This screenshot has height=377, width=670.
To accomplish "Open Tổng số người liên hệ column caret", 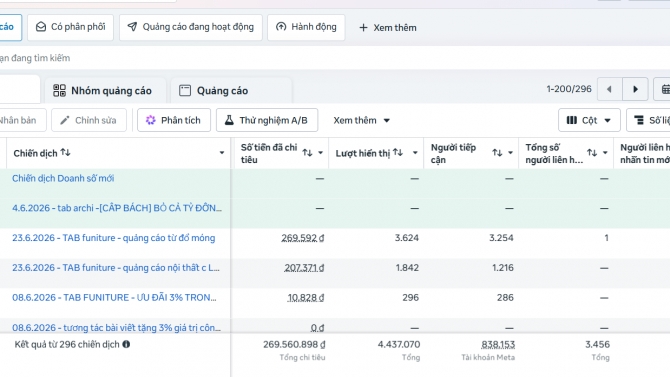I will [x=605, y=153].
